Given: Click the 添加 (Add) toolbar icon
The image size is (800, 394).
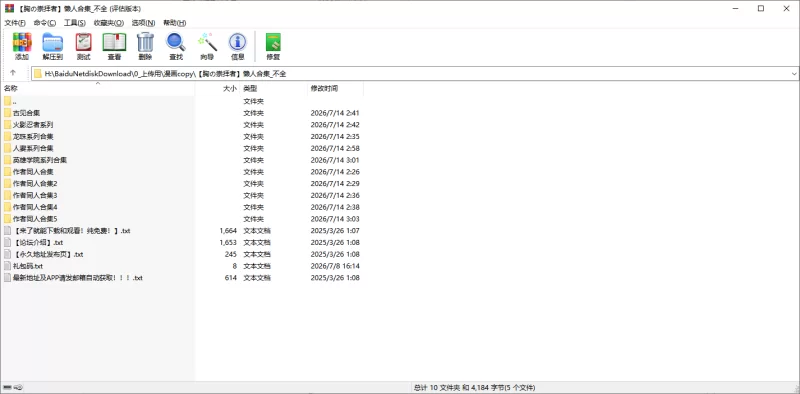Looking at the screenshot, I should click(22, 42).
